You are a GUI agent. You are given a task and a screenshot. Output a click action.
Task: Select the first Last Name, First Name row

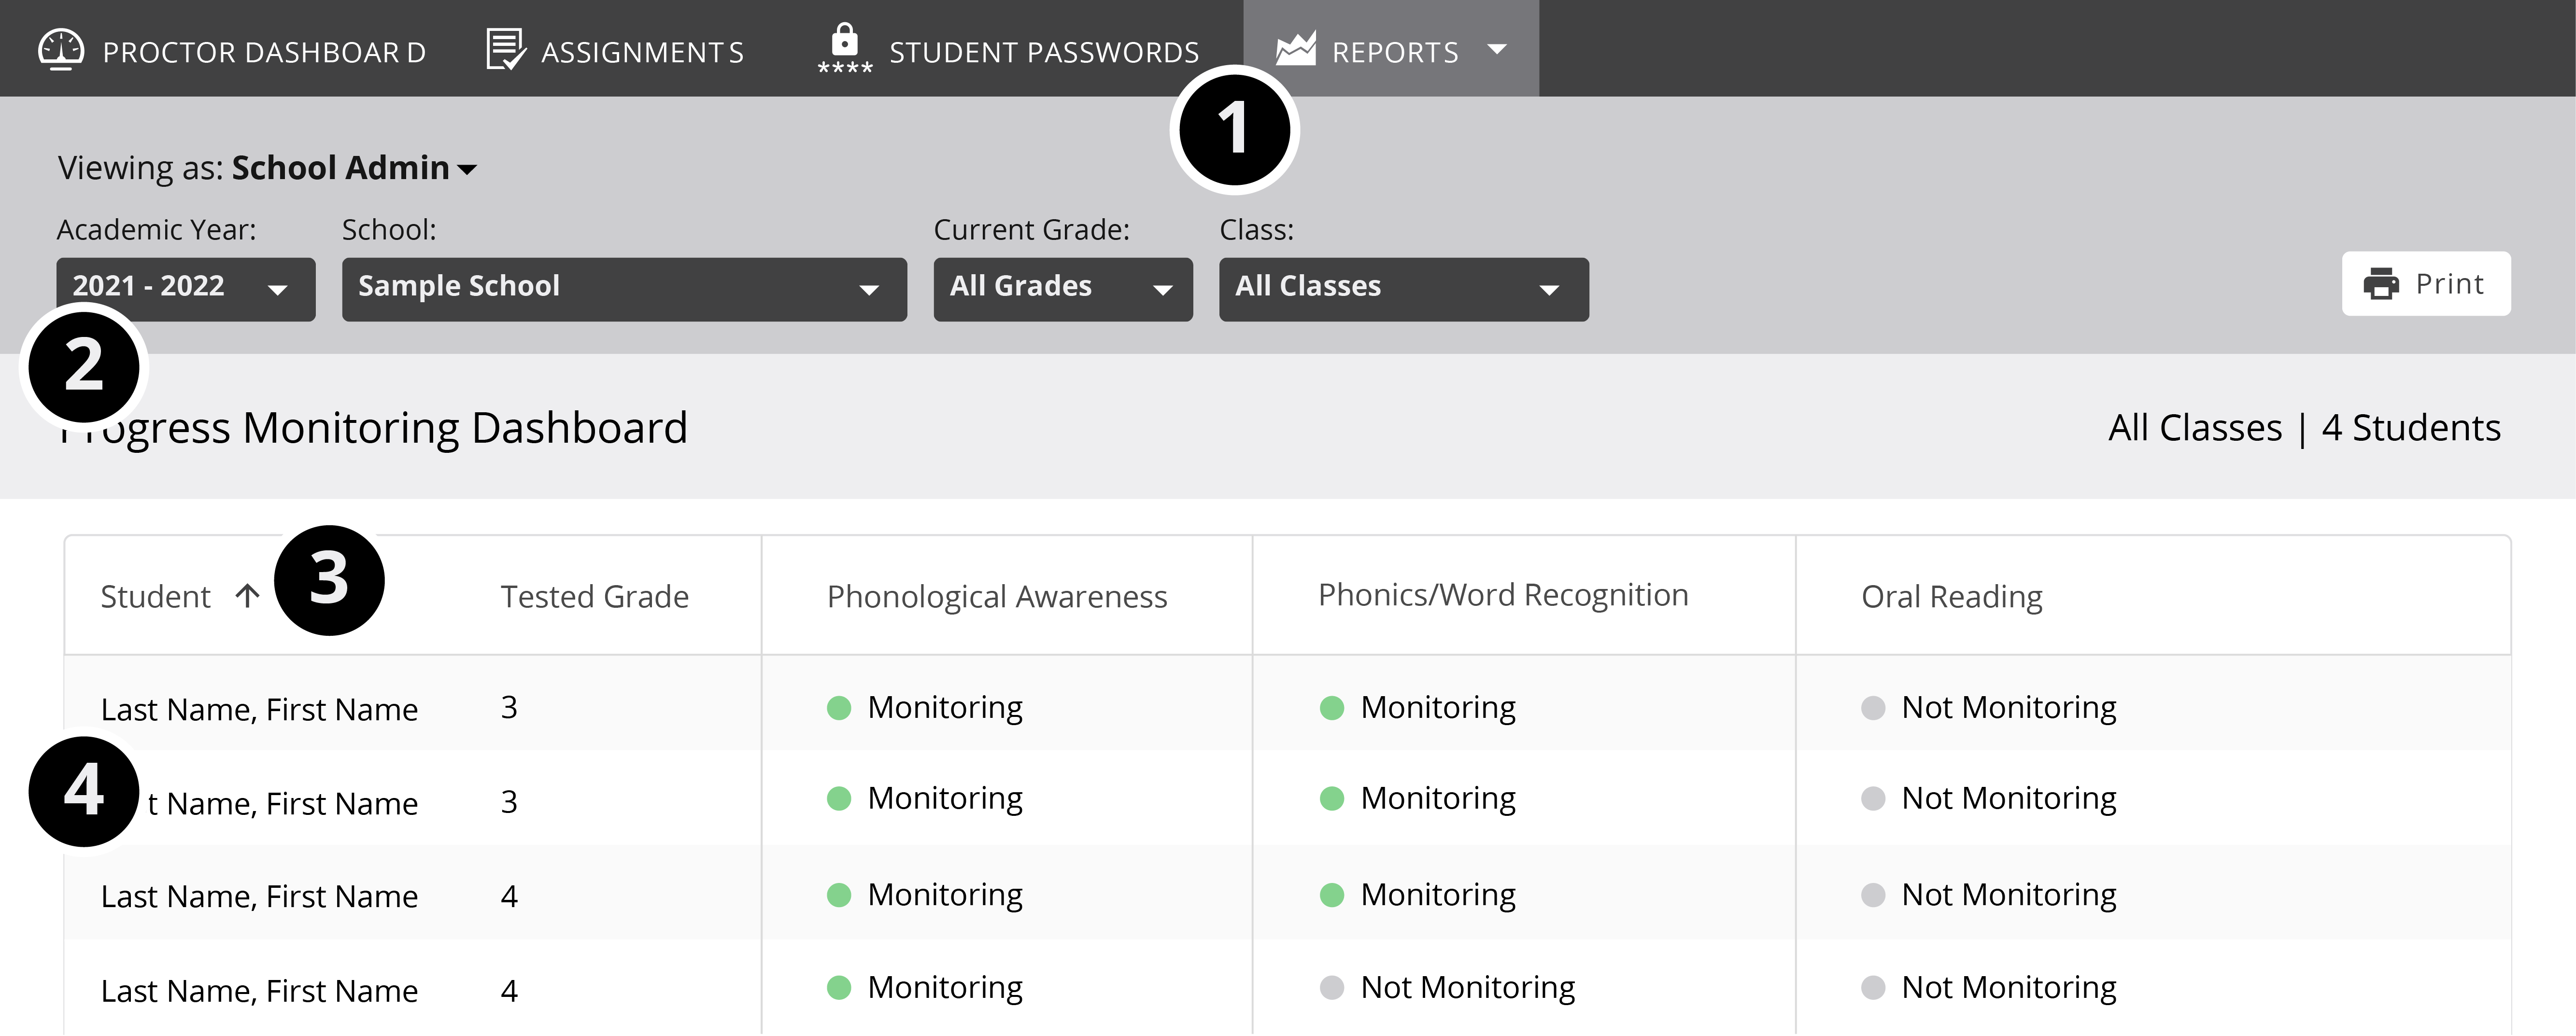point(259,708)
